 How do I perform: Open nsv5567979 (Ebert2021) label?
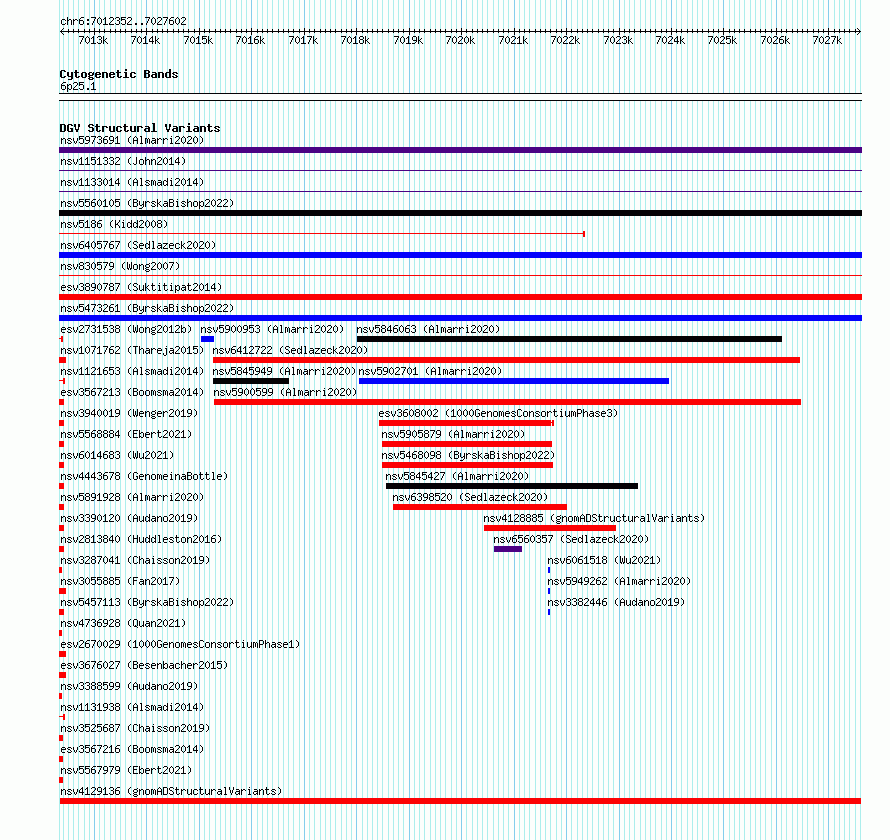coord(126,770)
